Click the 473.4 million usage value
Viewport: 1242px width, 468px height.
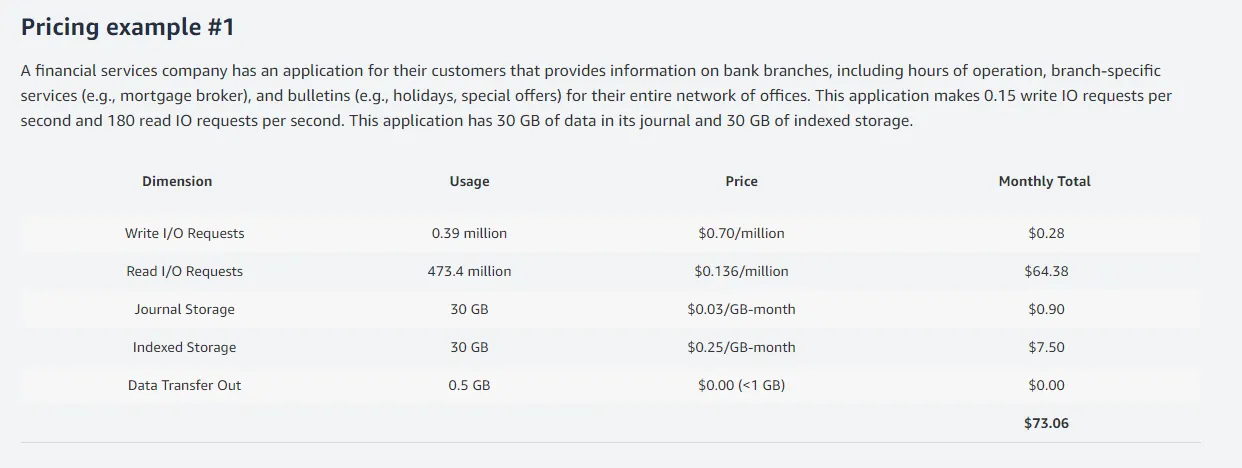tap(469, 271)
